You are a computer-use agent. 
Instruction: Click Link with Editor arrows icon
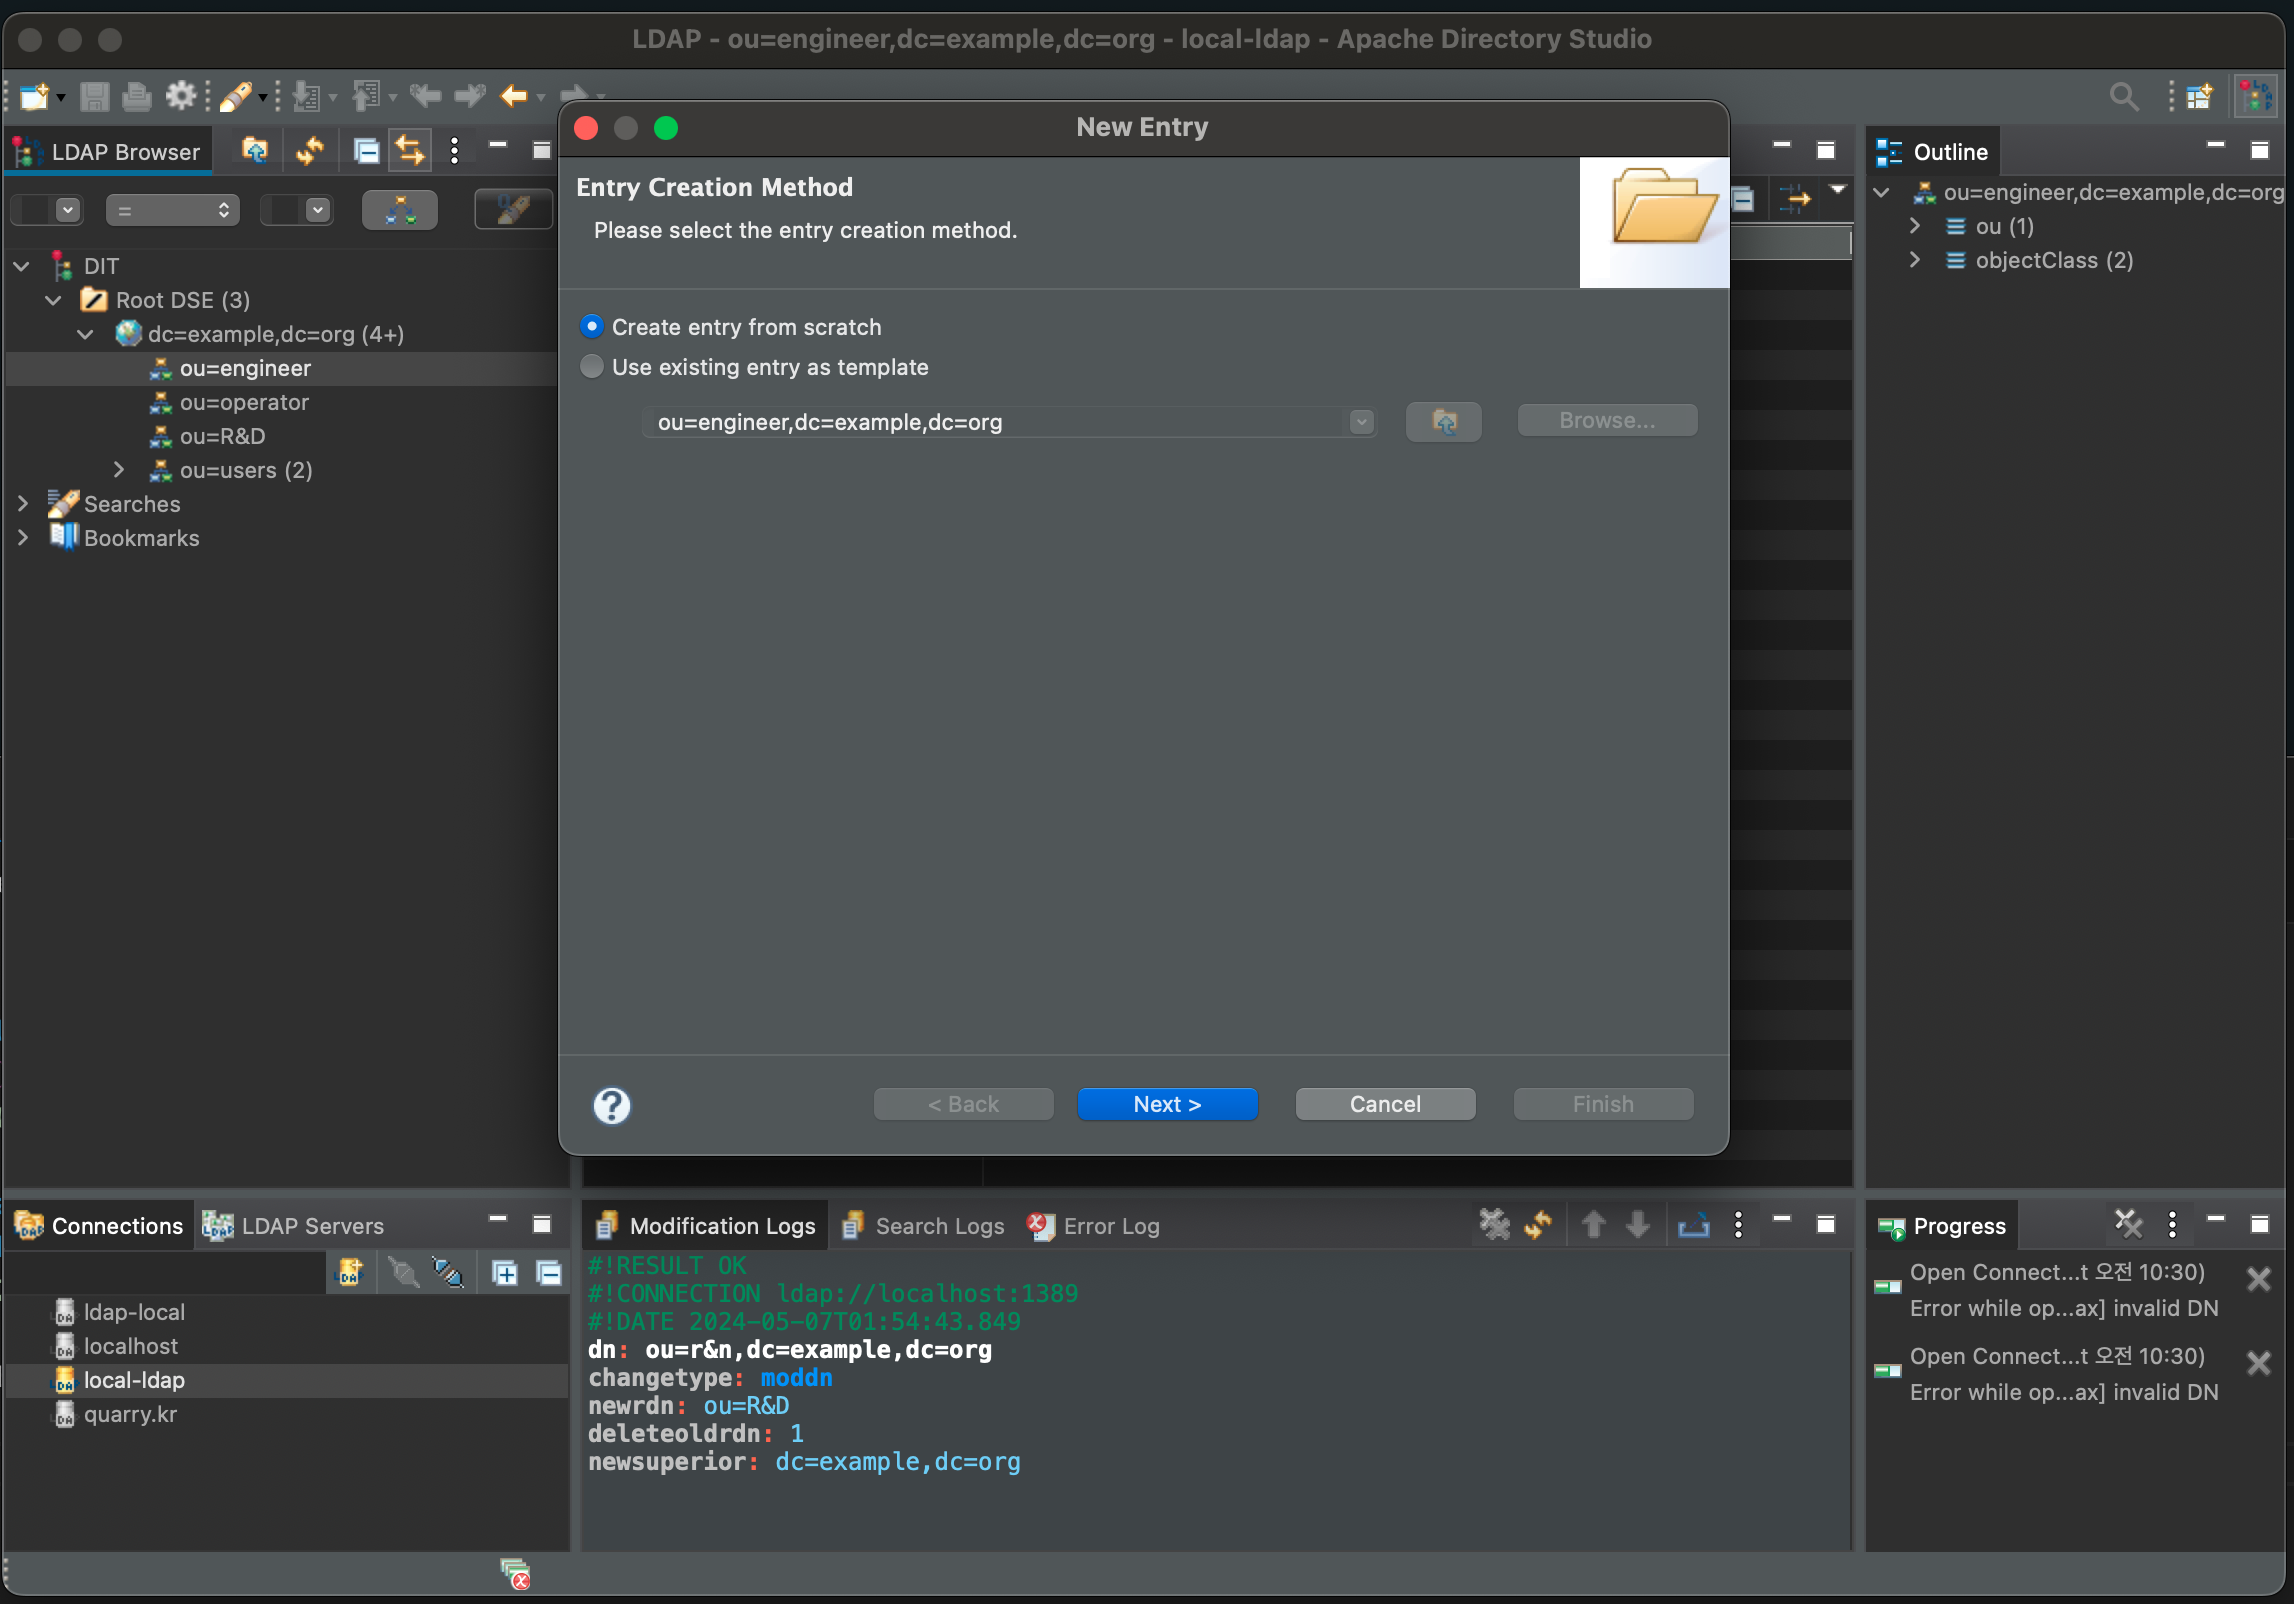tap(410, 151)
